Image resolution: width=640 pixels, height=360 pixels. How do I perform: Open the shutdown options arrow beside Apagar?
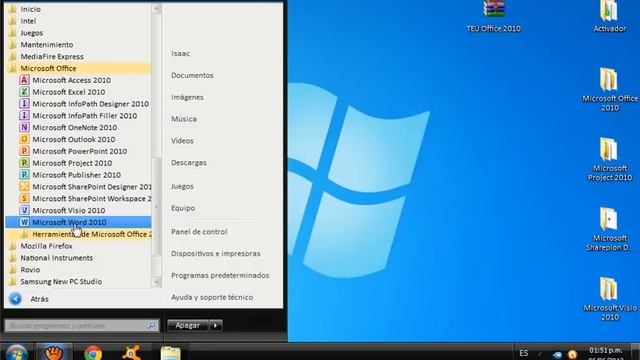pos(215,325)
